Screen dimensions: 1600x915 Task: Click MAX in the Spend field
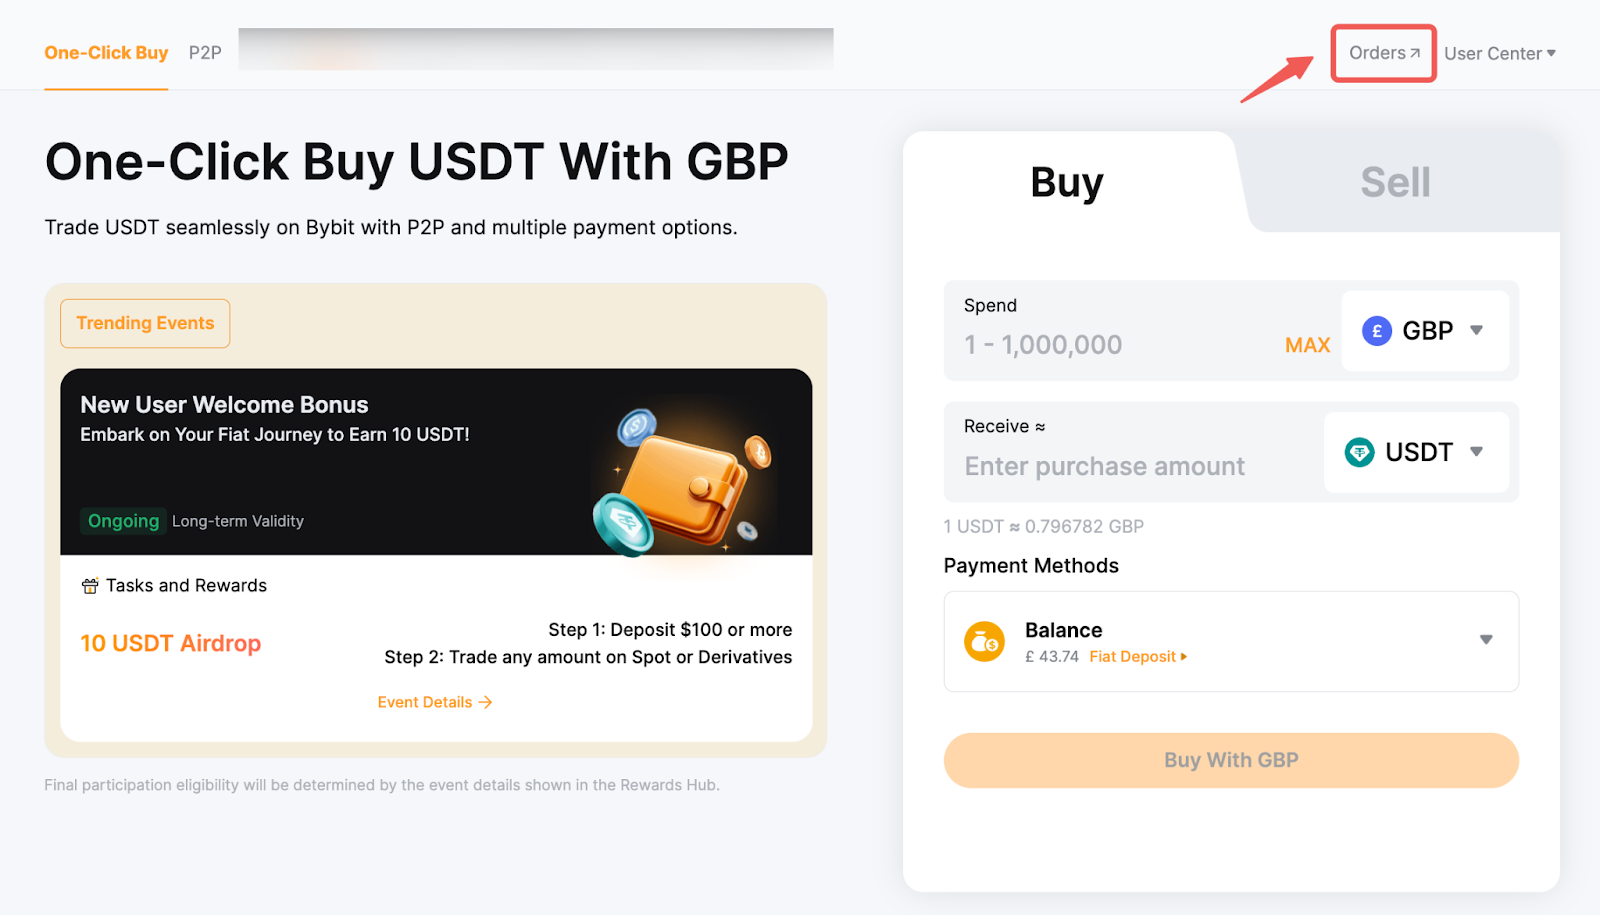click(x=1307, y=345)
